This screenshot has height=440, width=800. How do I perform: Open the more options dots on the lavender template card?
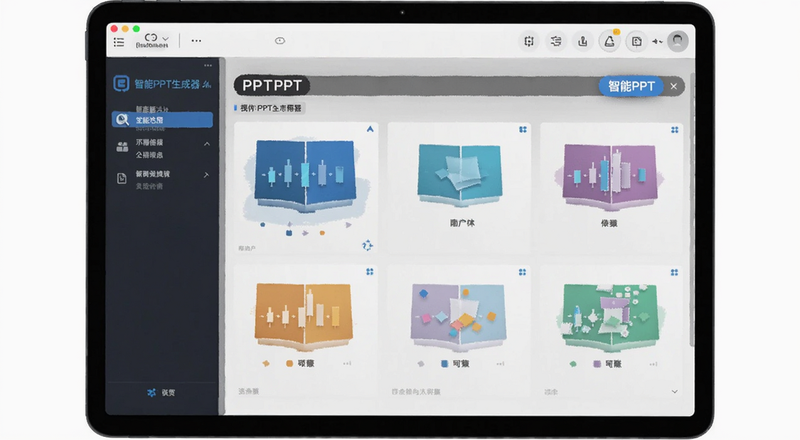pyautogui.click(x=501, y=363)
